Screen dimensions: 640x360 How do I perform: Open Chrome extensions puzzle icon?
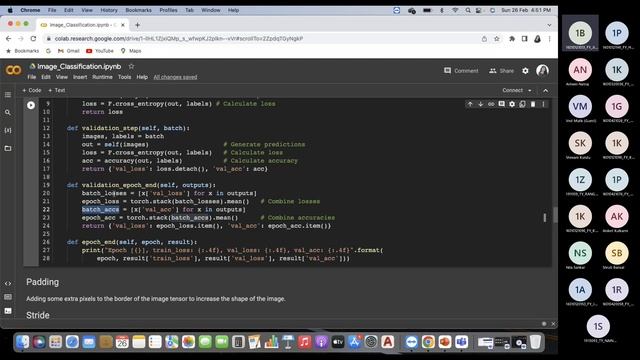pos(512,39)
